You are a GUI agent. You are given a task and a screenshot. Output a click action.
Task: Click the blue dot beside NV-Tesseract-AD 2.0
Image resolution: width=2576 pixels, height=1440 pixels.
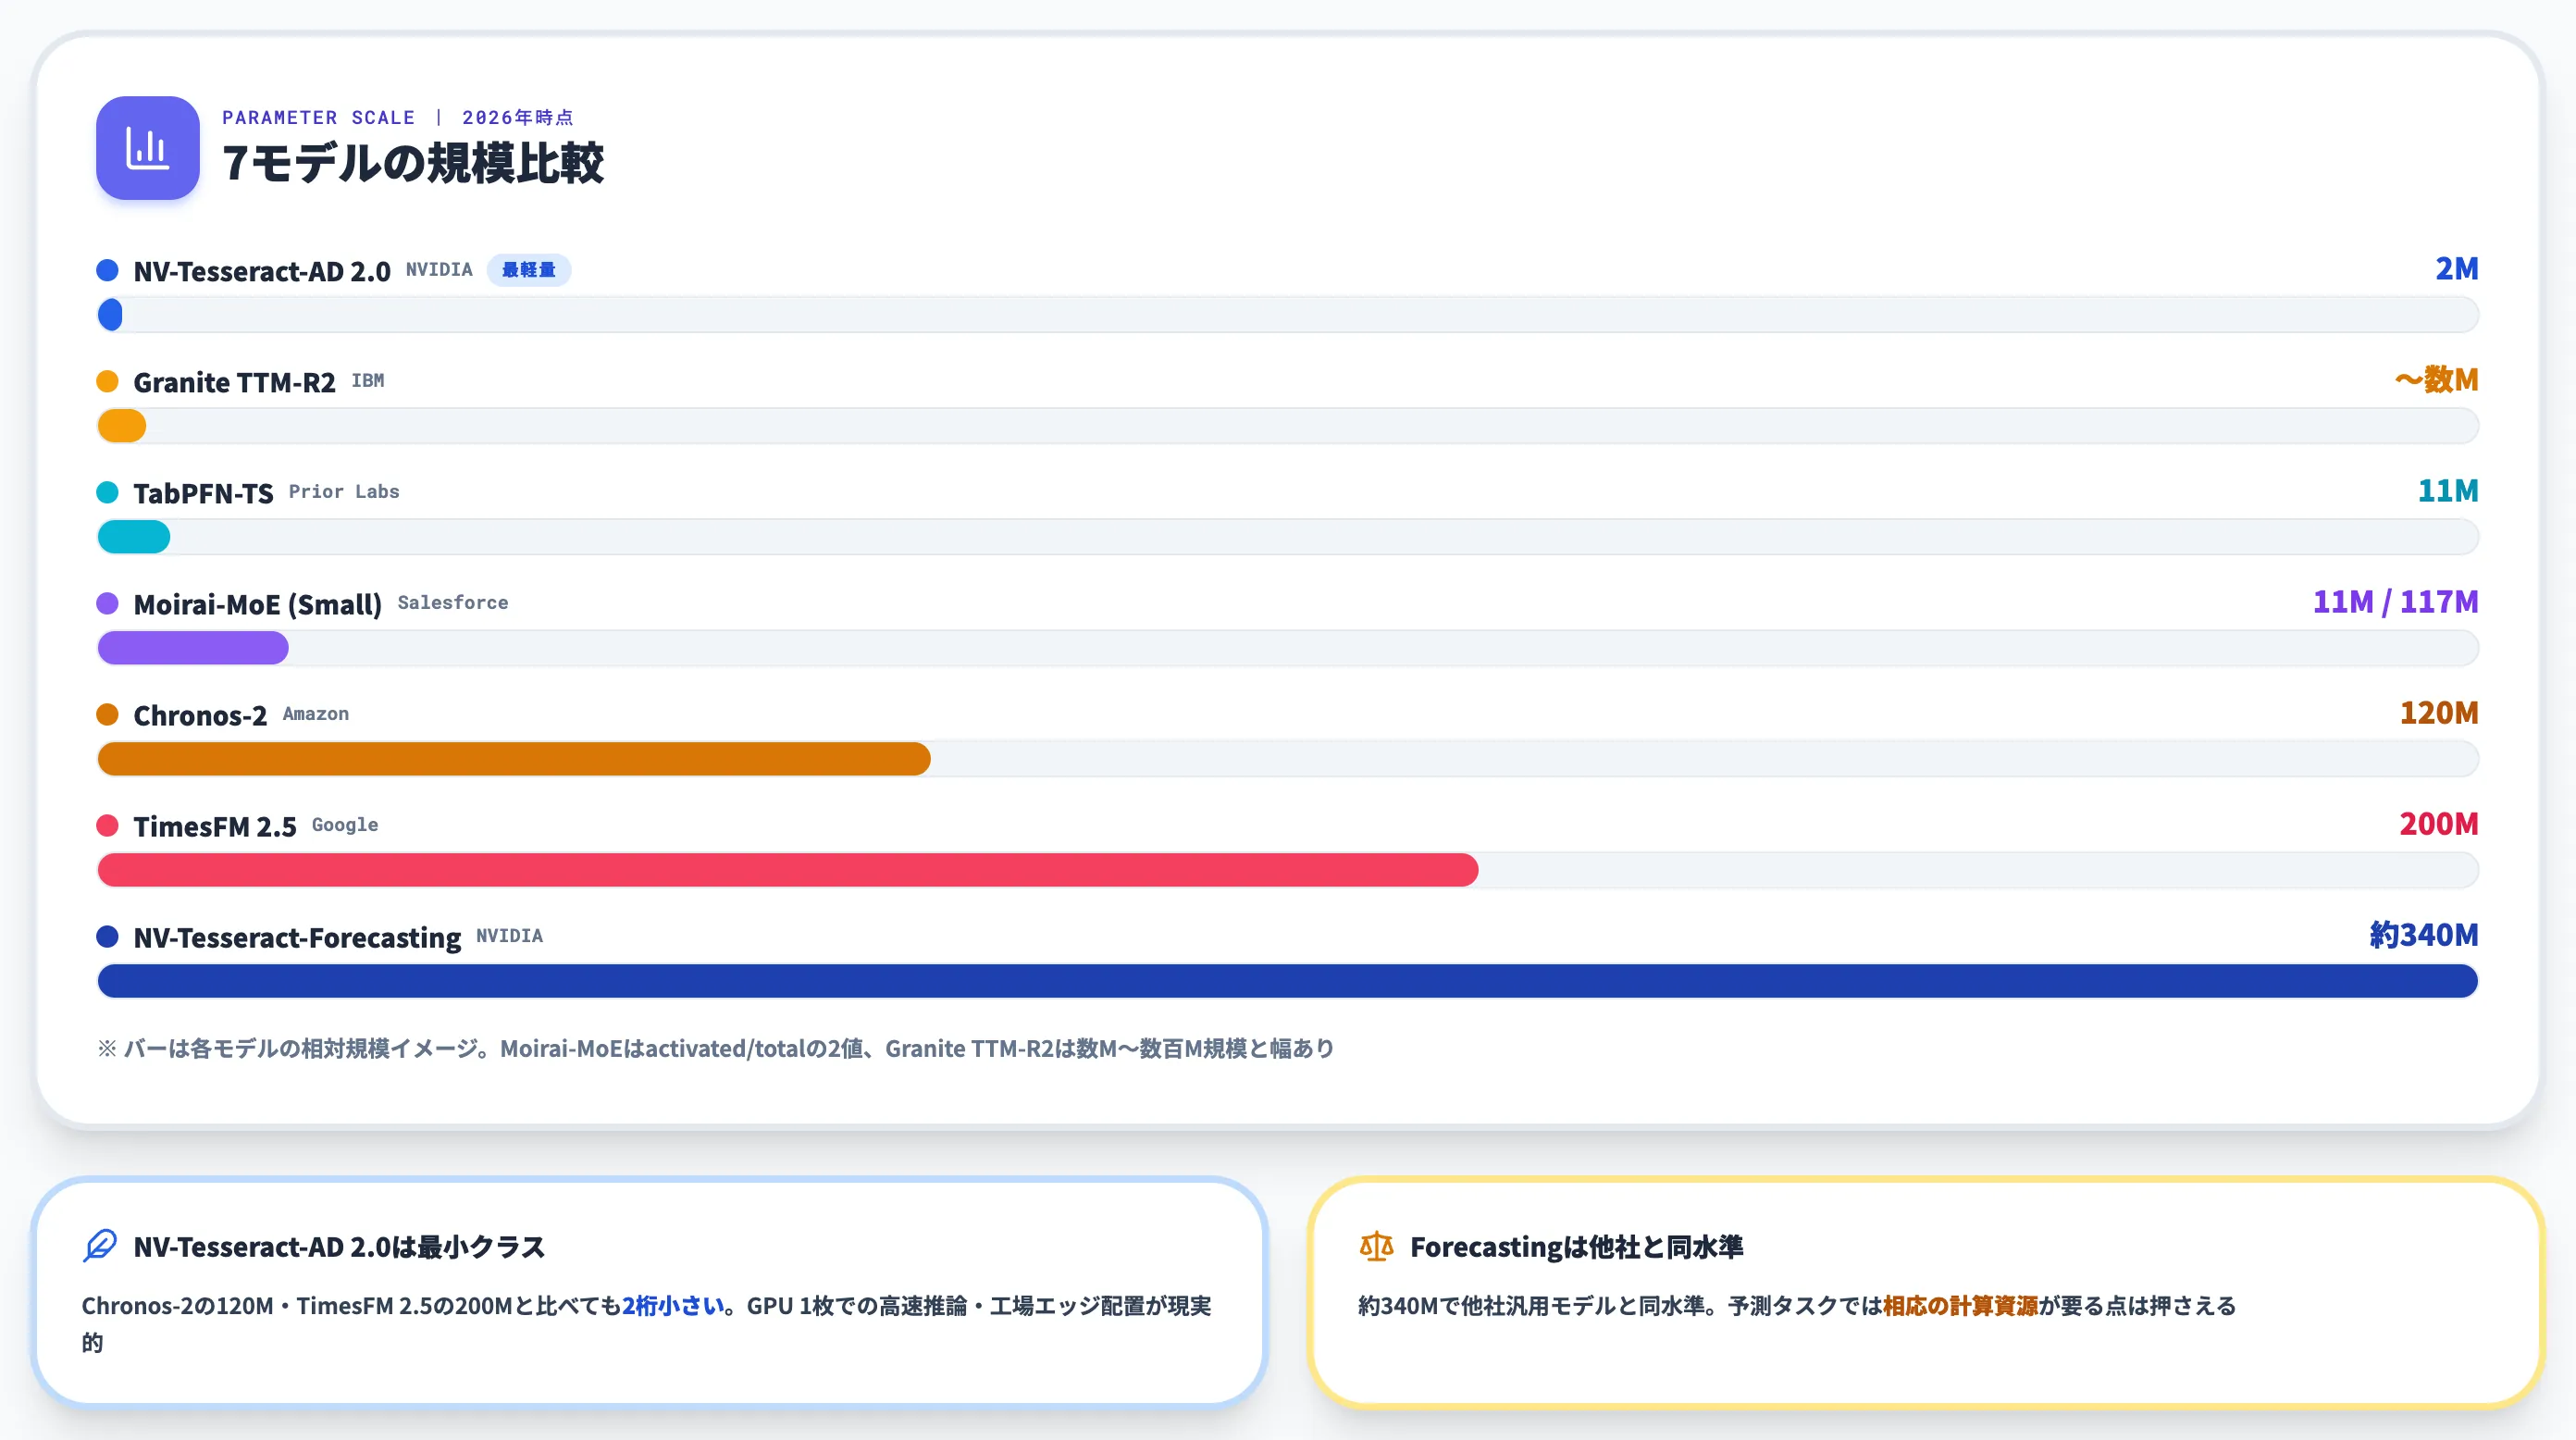(107, 270)
